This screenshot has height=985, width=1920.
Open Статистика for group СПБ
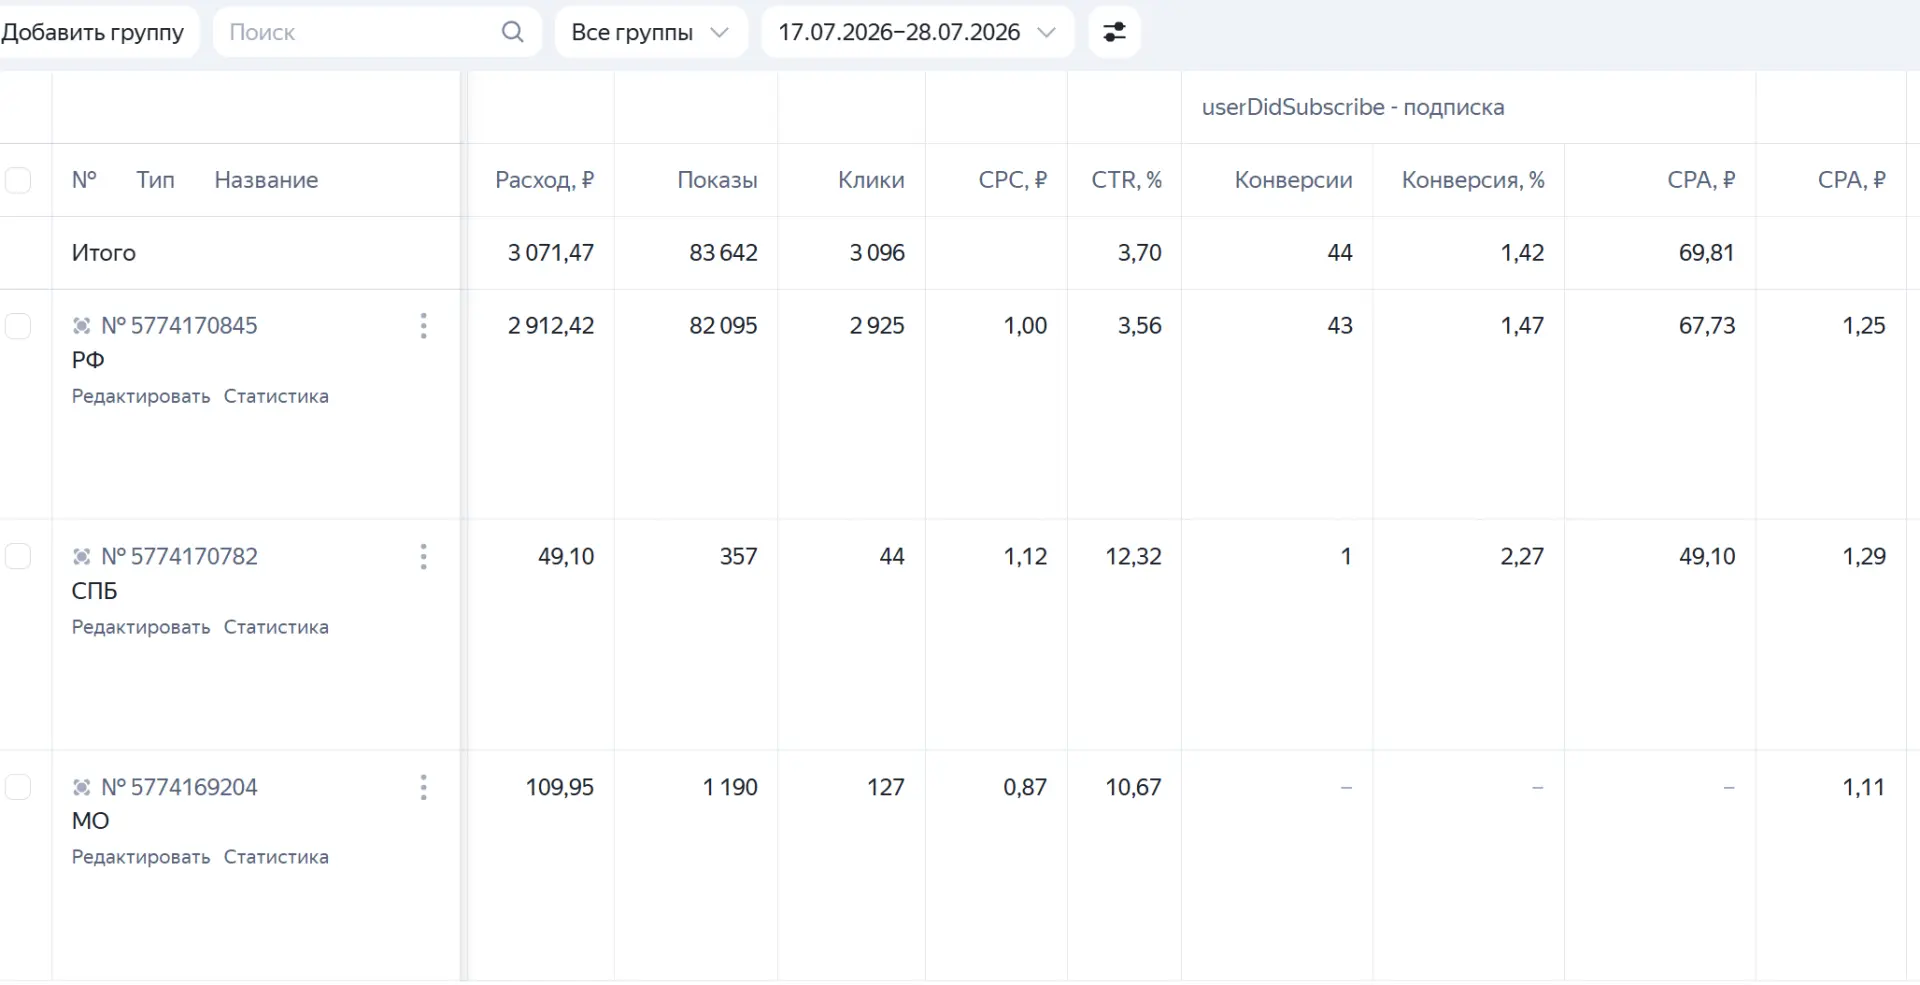276,627
